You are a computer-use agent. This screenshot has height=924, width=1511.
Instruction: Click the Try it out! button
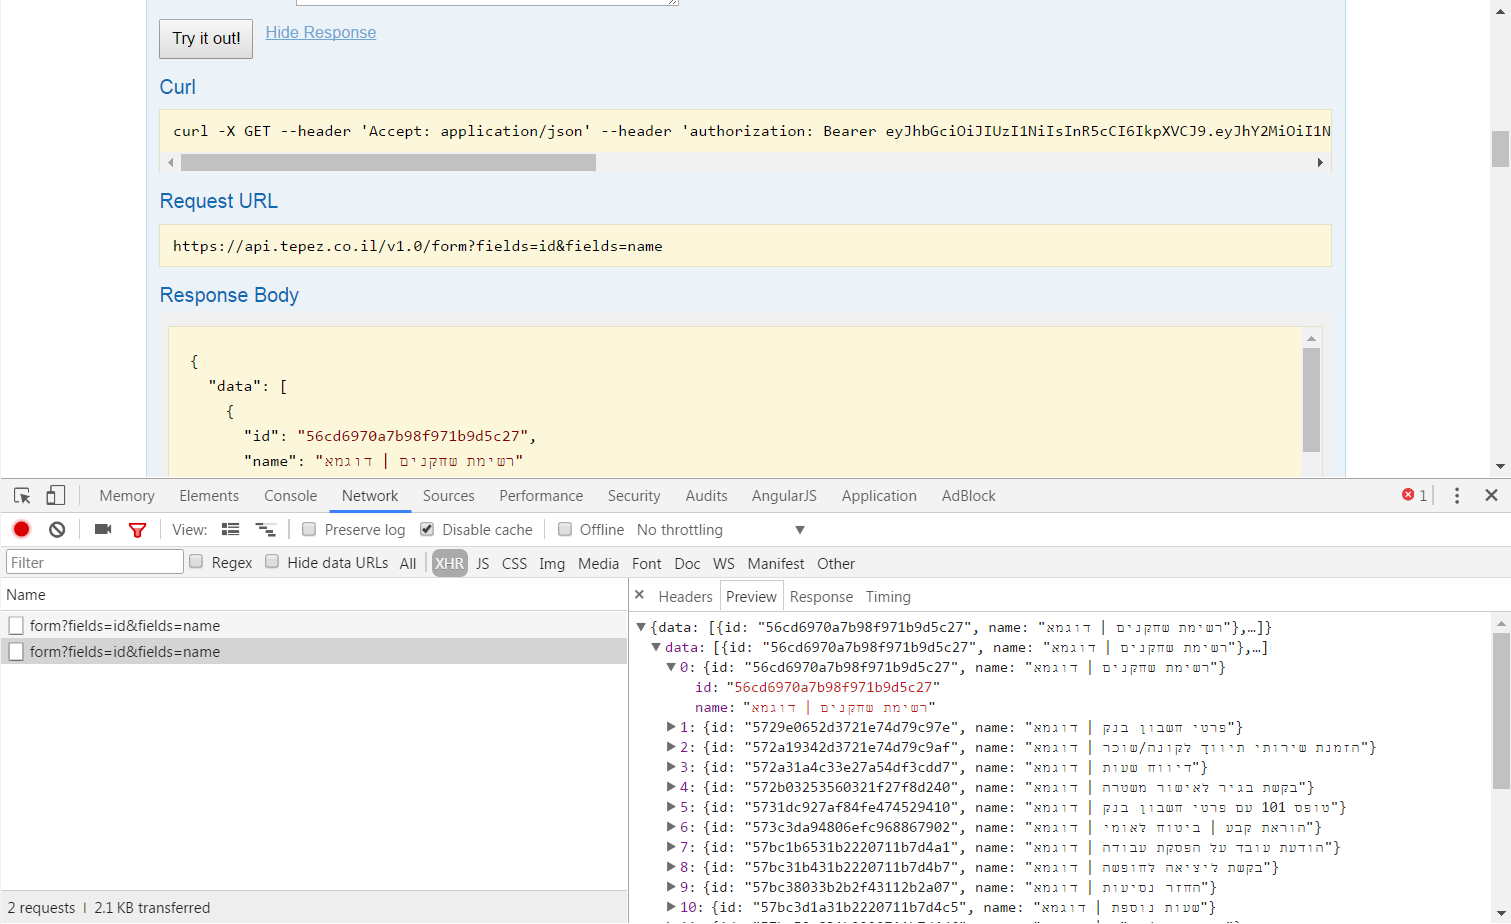(x=206, y=38)
